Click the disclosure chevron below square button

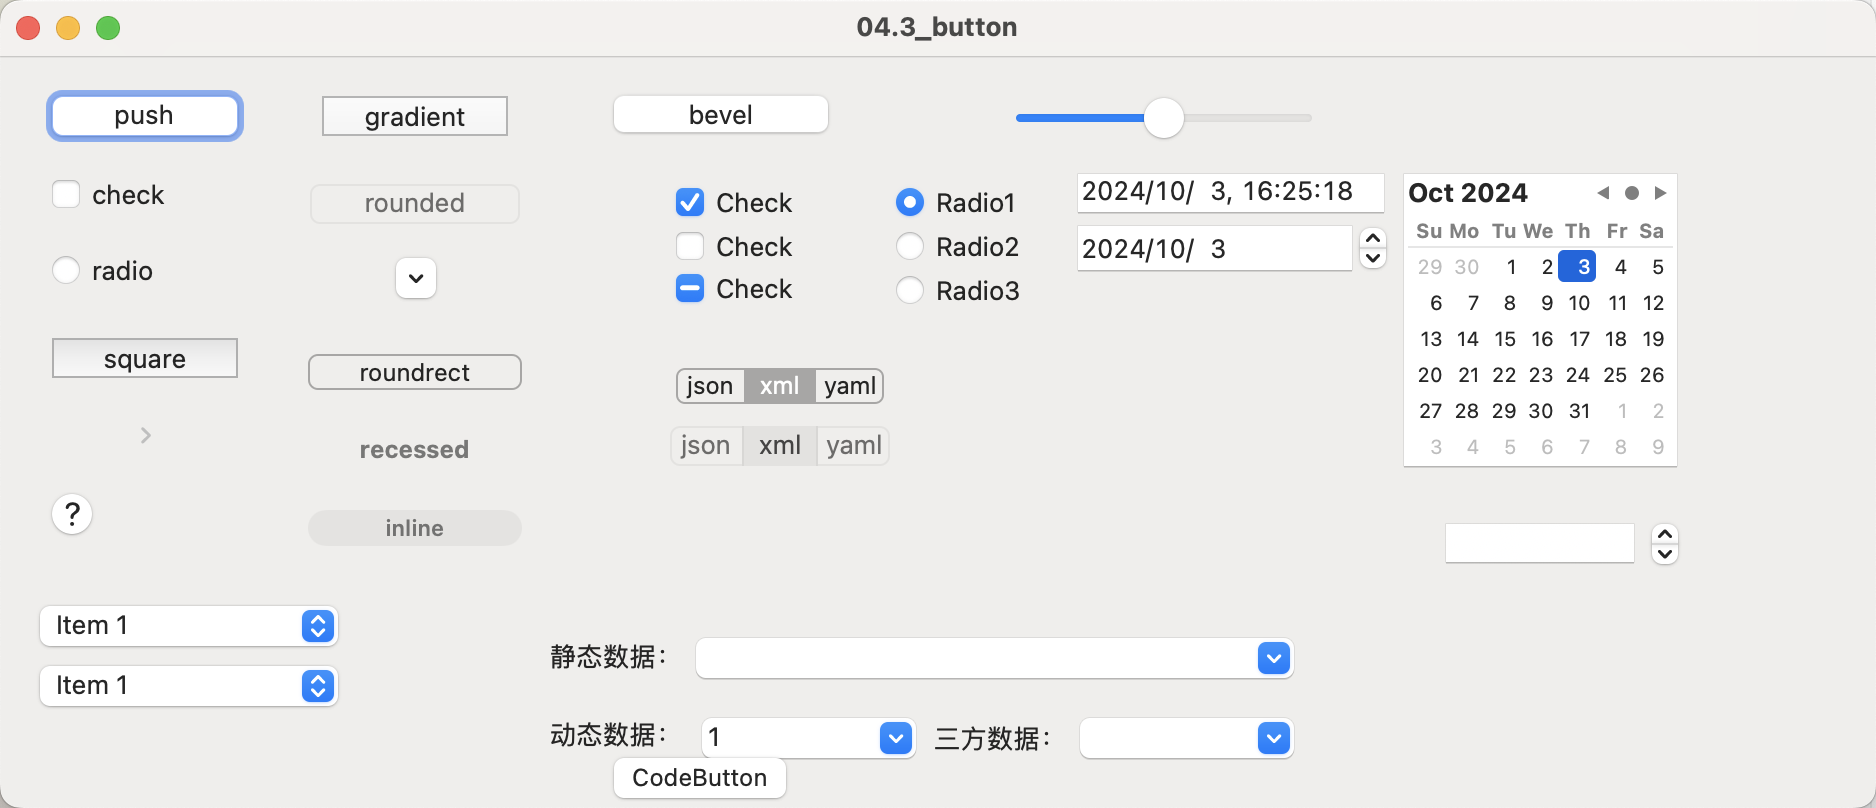(146, 435)
